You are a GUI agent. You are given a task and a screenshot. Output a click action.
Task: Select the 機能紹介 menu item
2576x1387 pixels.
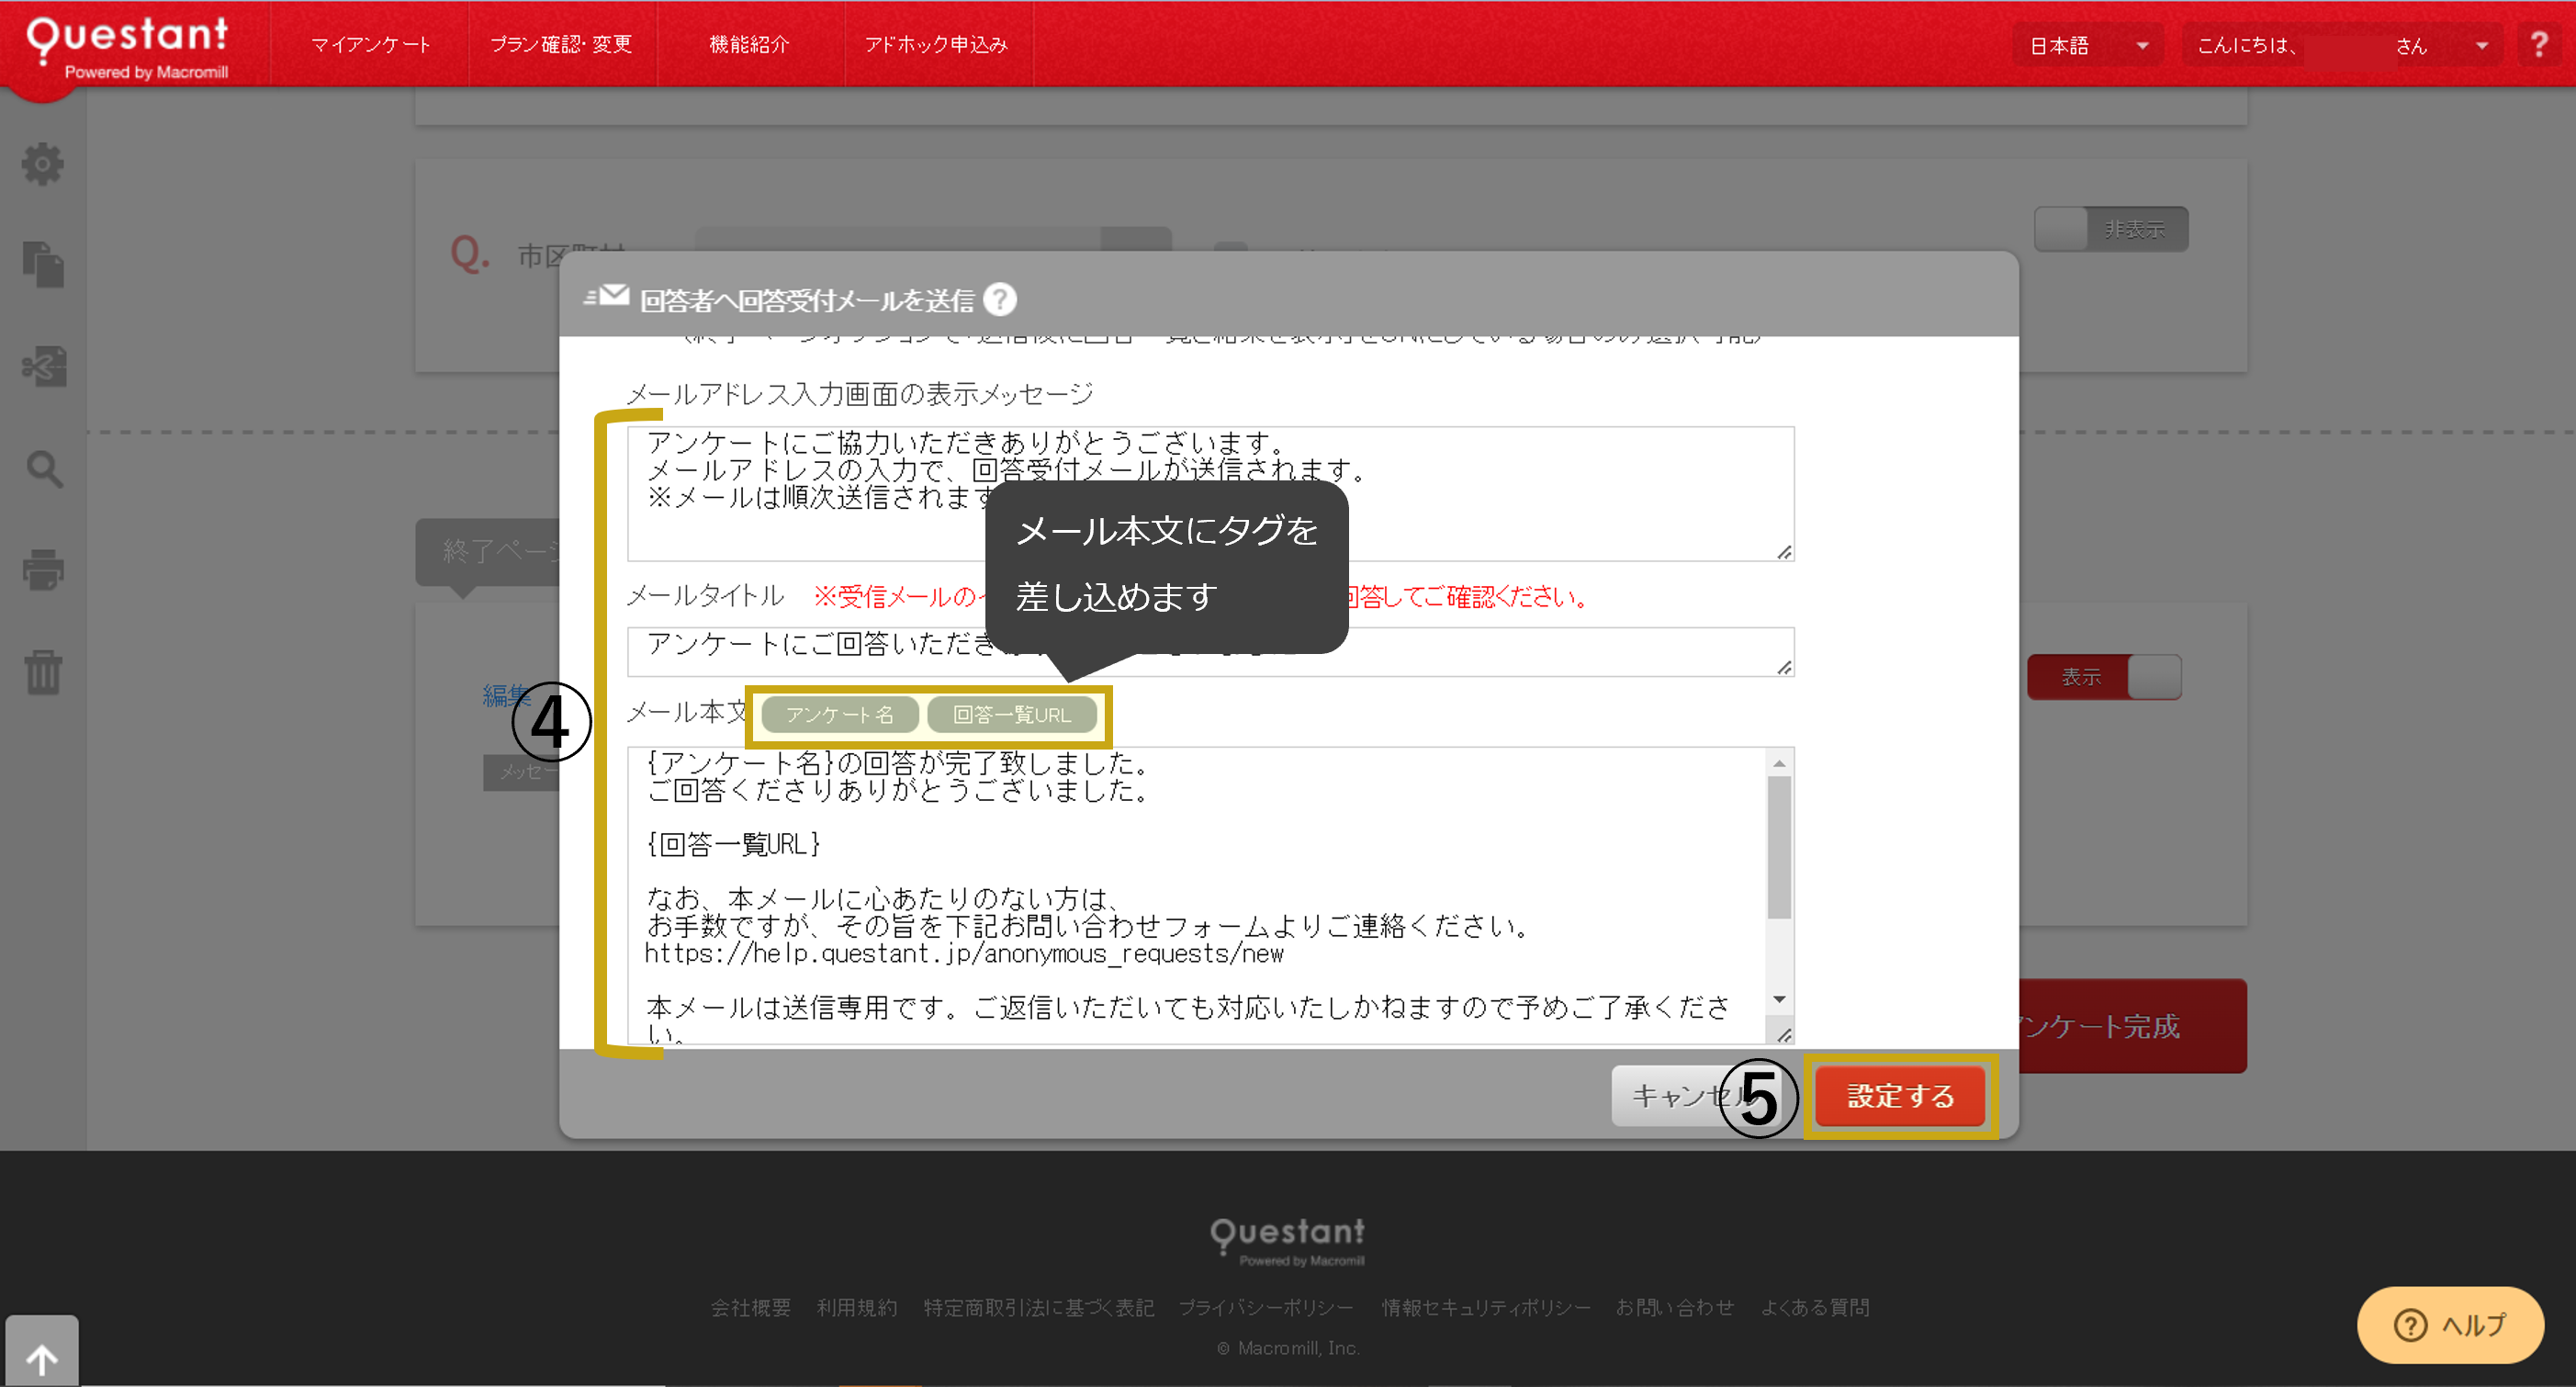(x=749, y=44)
